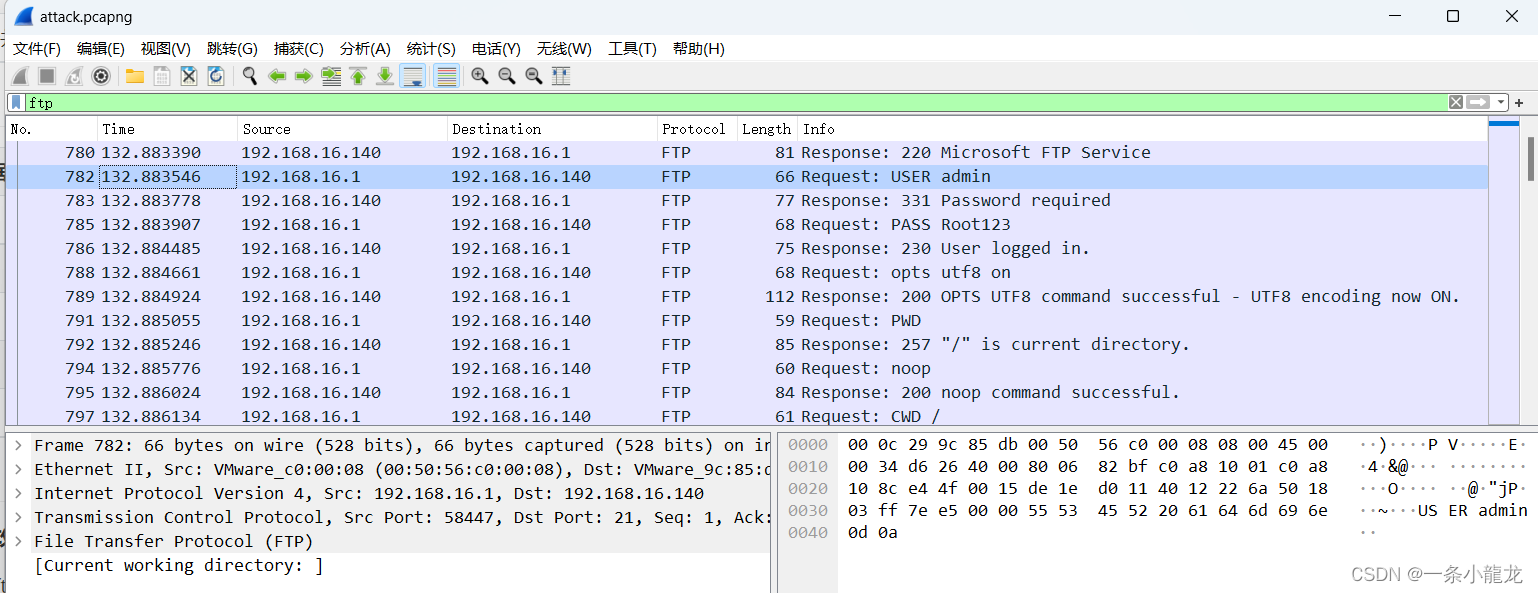Expand Transmission Control Protocol row
The width and height of the screenshot is (1538, 593).
(x=18, y=517)
